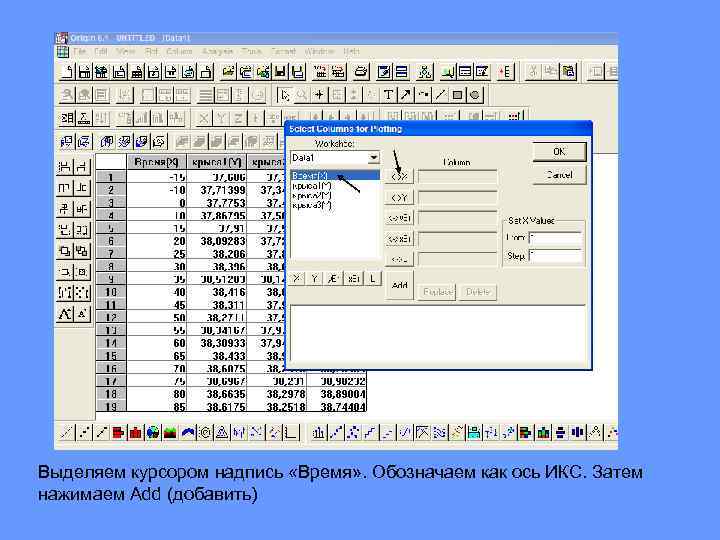Click worksheet cell 37,71399
This screenshot has width=720, height=540.
tap(217, 190)
